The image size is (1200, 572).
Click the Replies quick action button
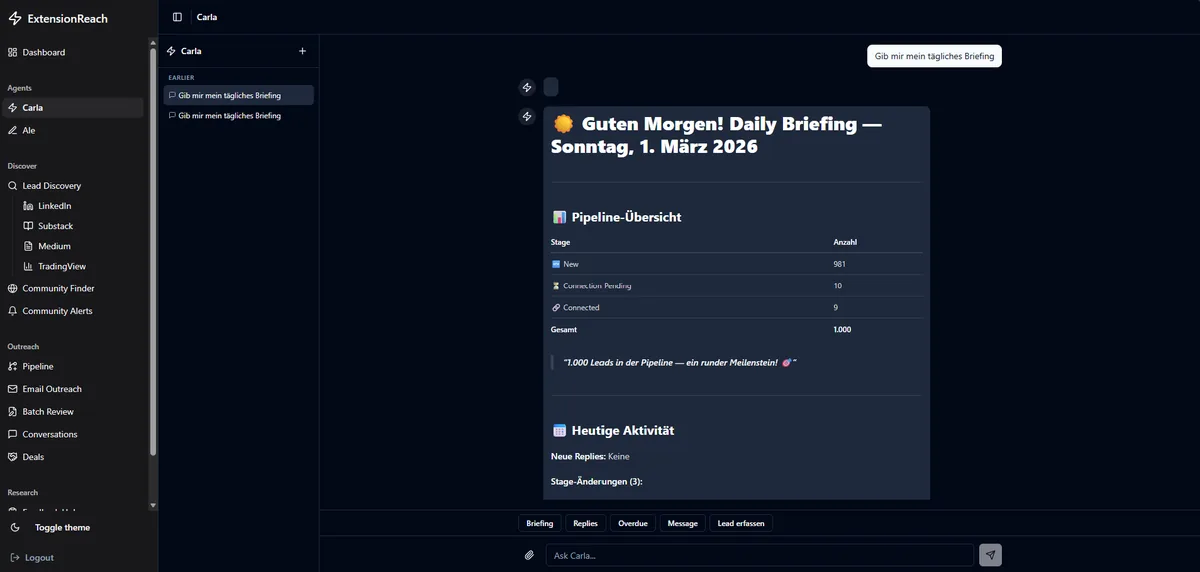click(585, 523)
